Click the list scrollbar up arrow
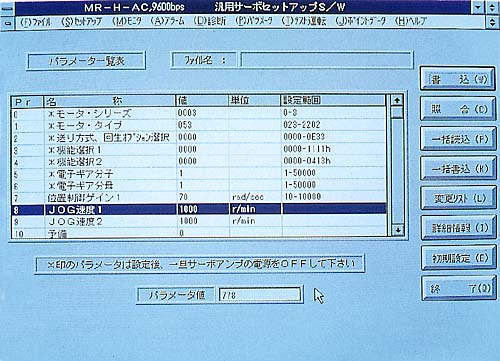 [x=397, y=100]
